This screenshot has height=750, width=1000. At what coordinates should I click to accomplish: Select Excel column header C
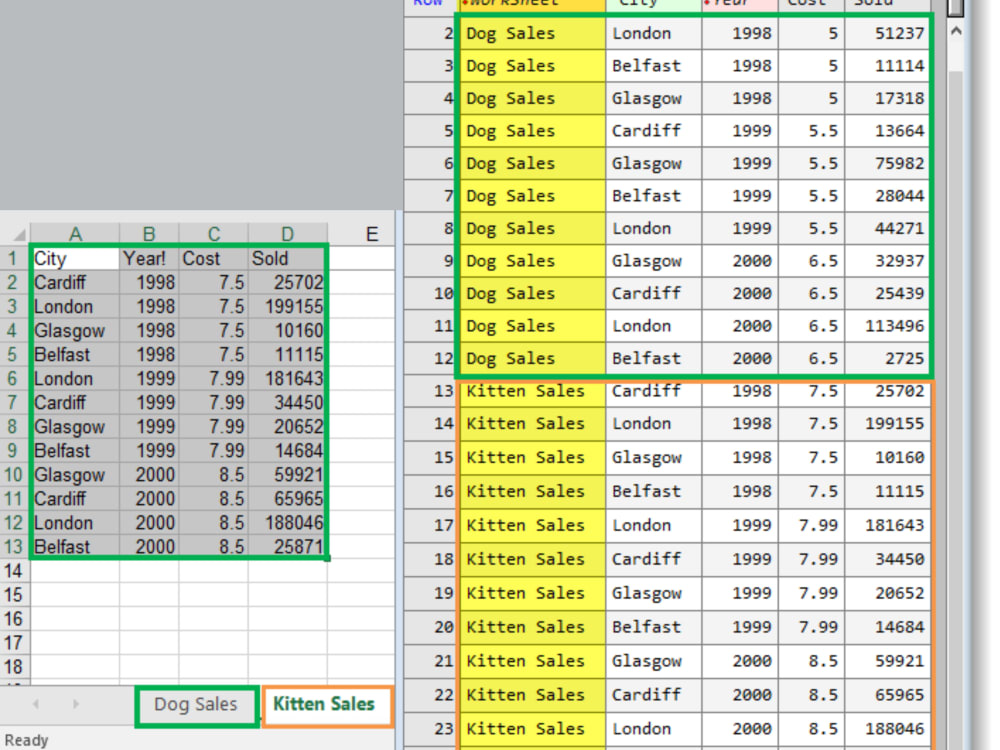[x=214, y=234]
